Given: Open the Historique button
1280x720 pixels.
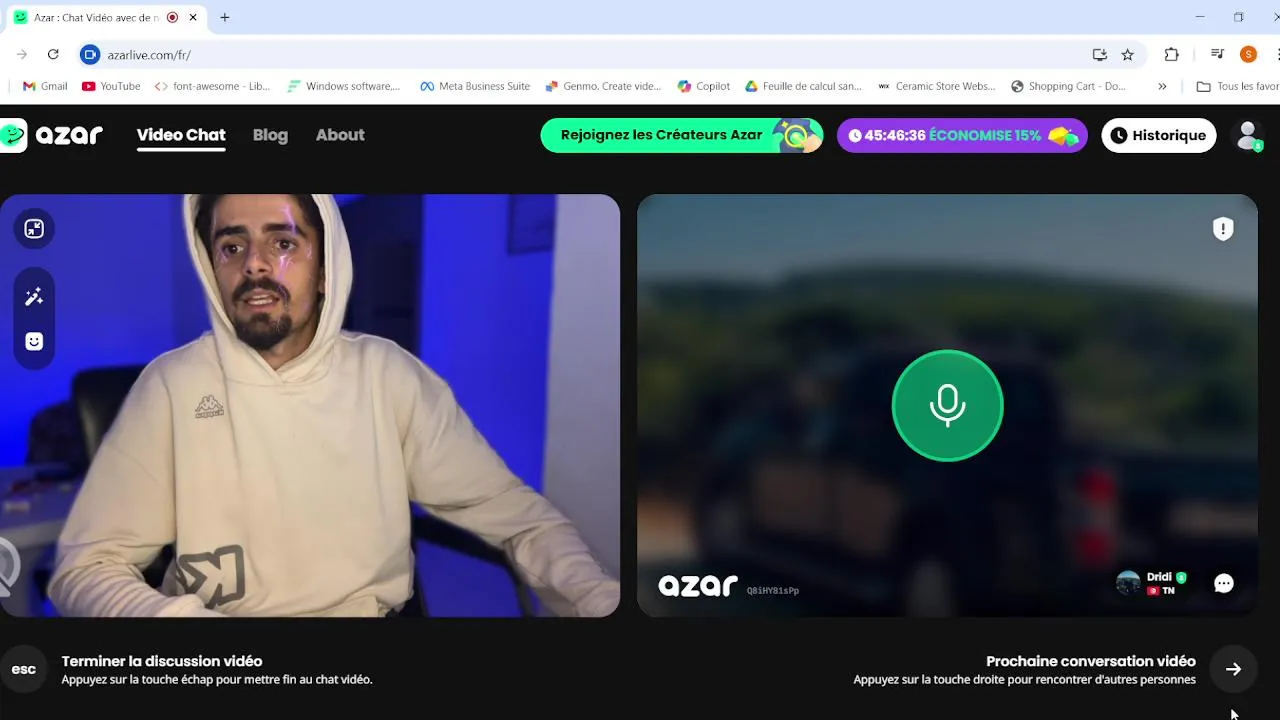Looking at the screenshot, I should (1158, 135).
